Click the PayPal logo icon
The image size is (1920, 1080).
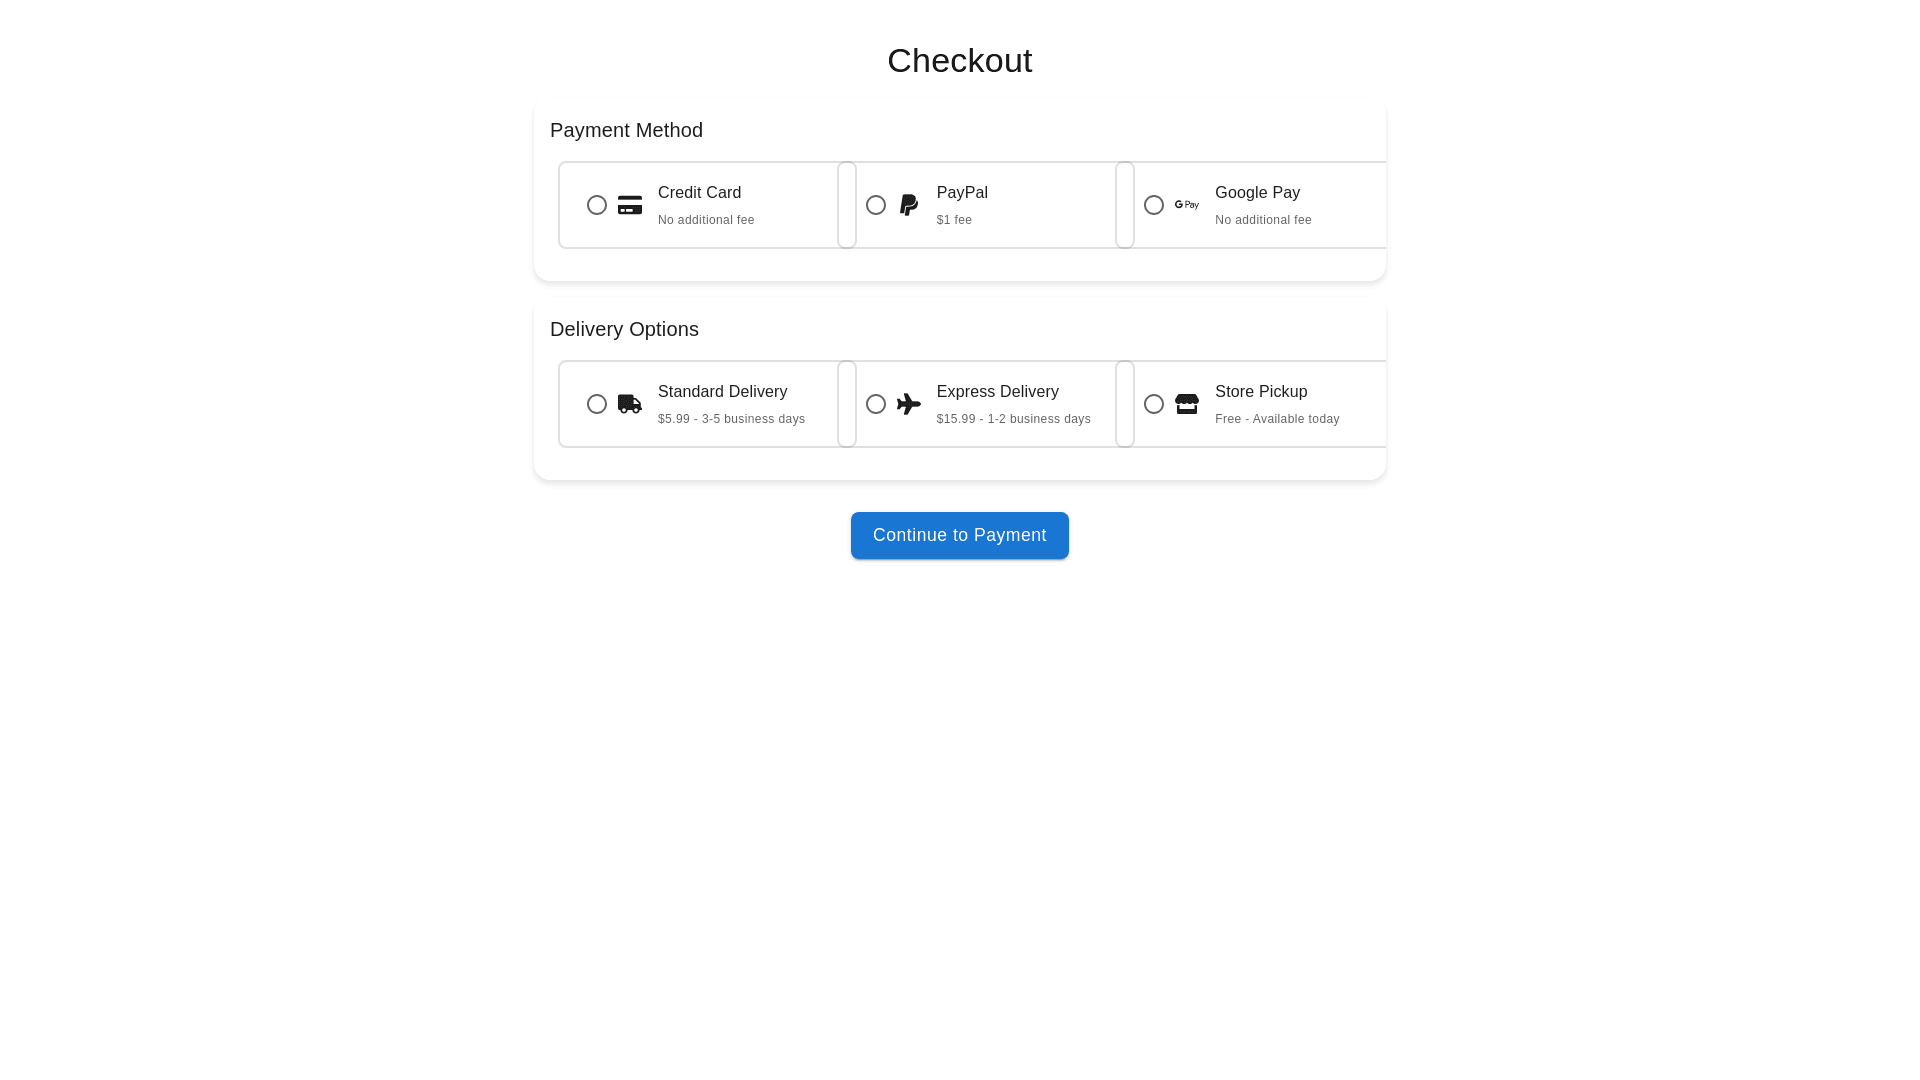pyautogui.click(x=908, y=205)
